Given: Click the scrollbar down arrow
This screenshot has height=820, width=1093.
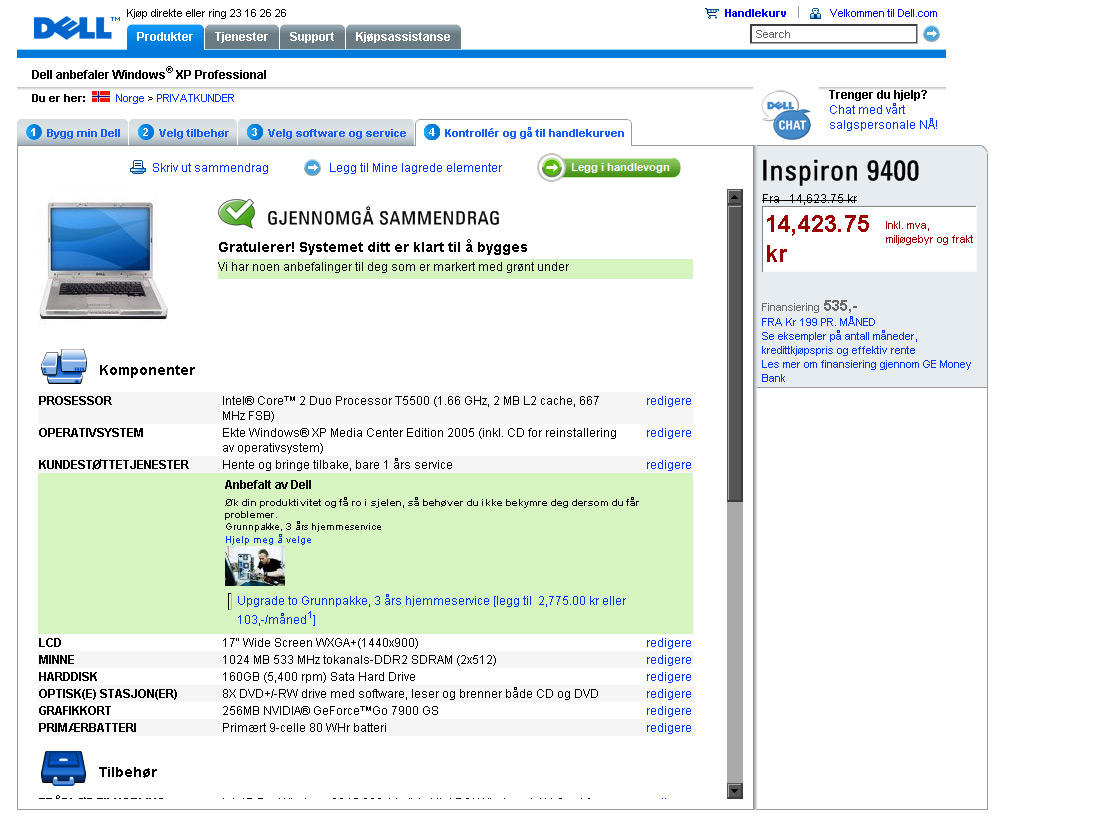Looking at the screenshot, I should tap(735, 791).
